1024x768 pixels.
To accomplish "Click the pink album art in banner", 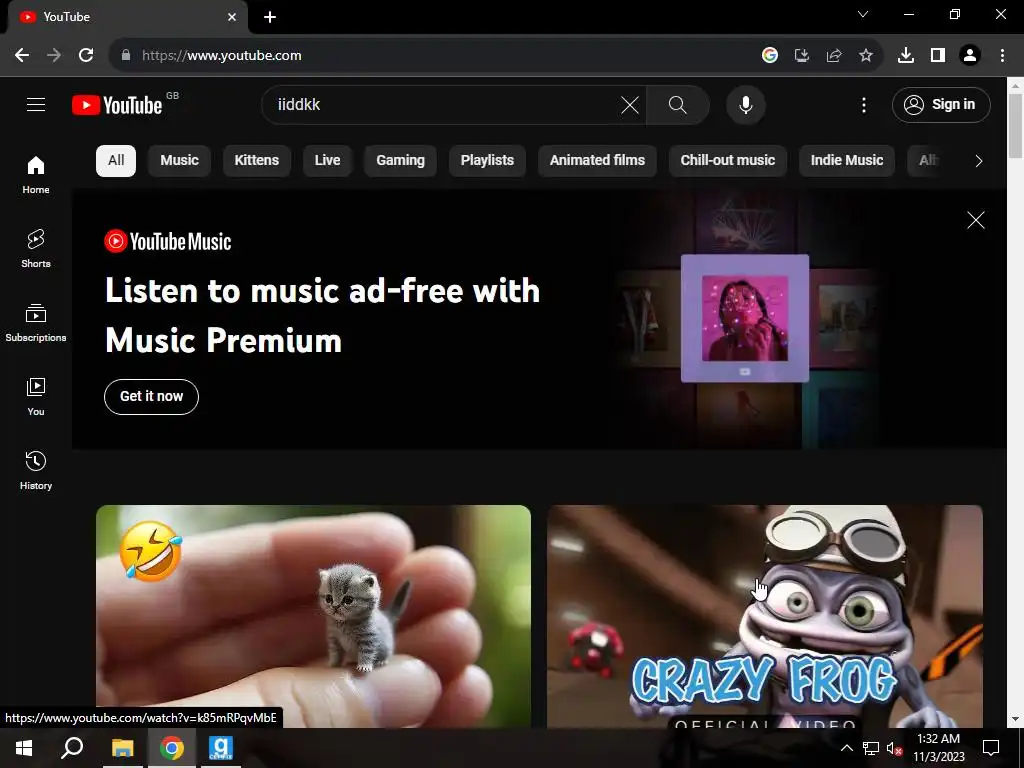I will (744, 318).
